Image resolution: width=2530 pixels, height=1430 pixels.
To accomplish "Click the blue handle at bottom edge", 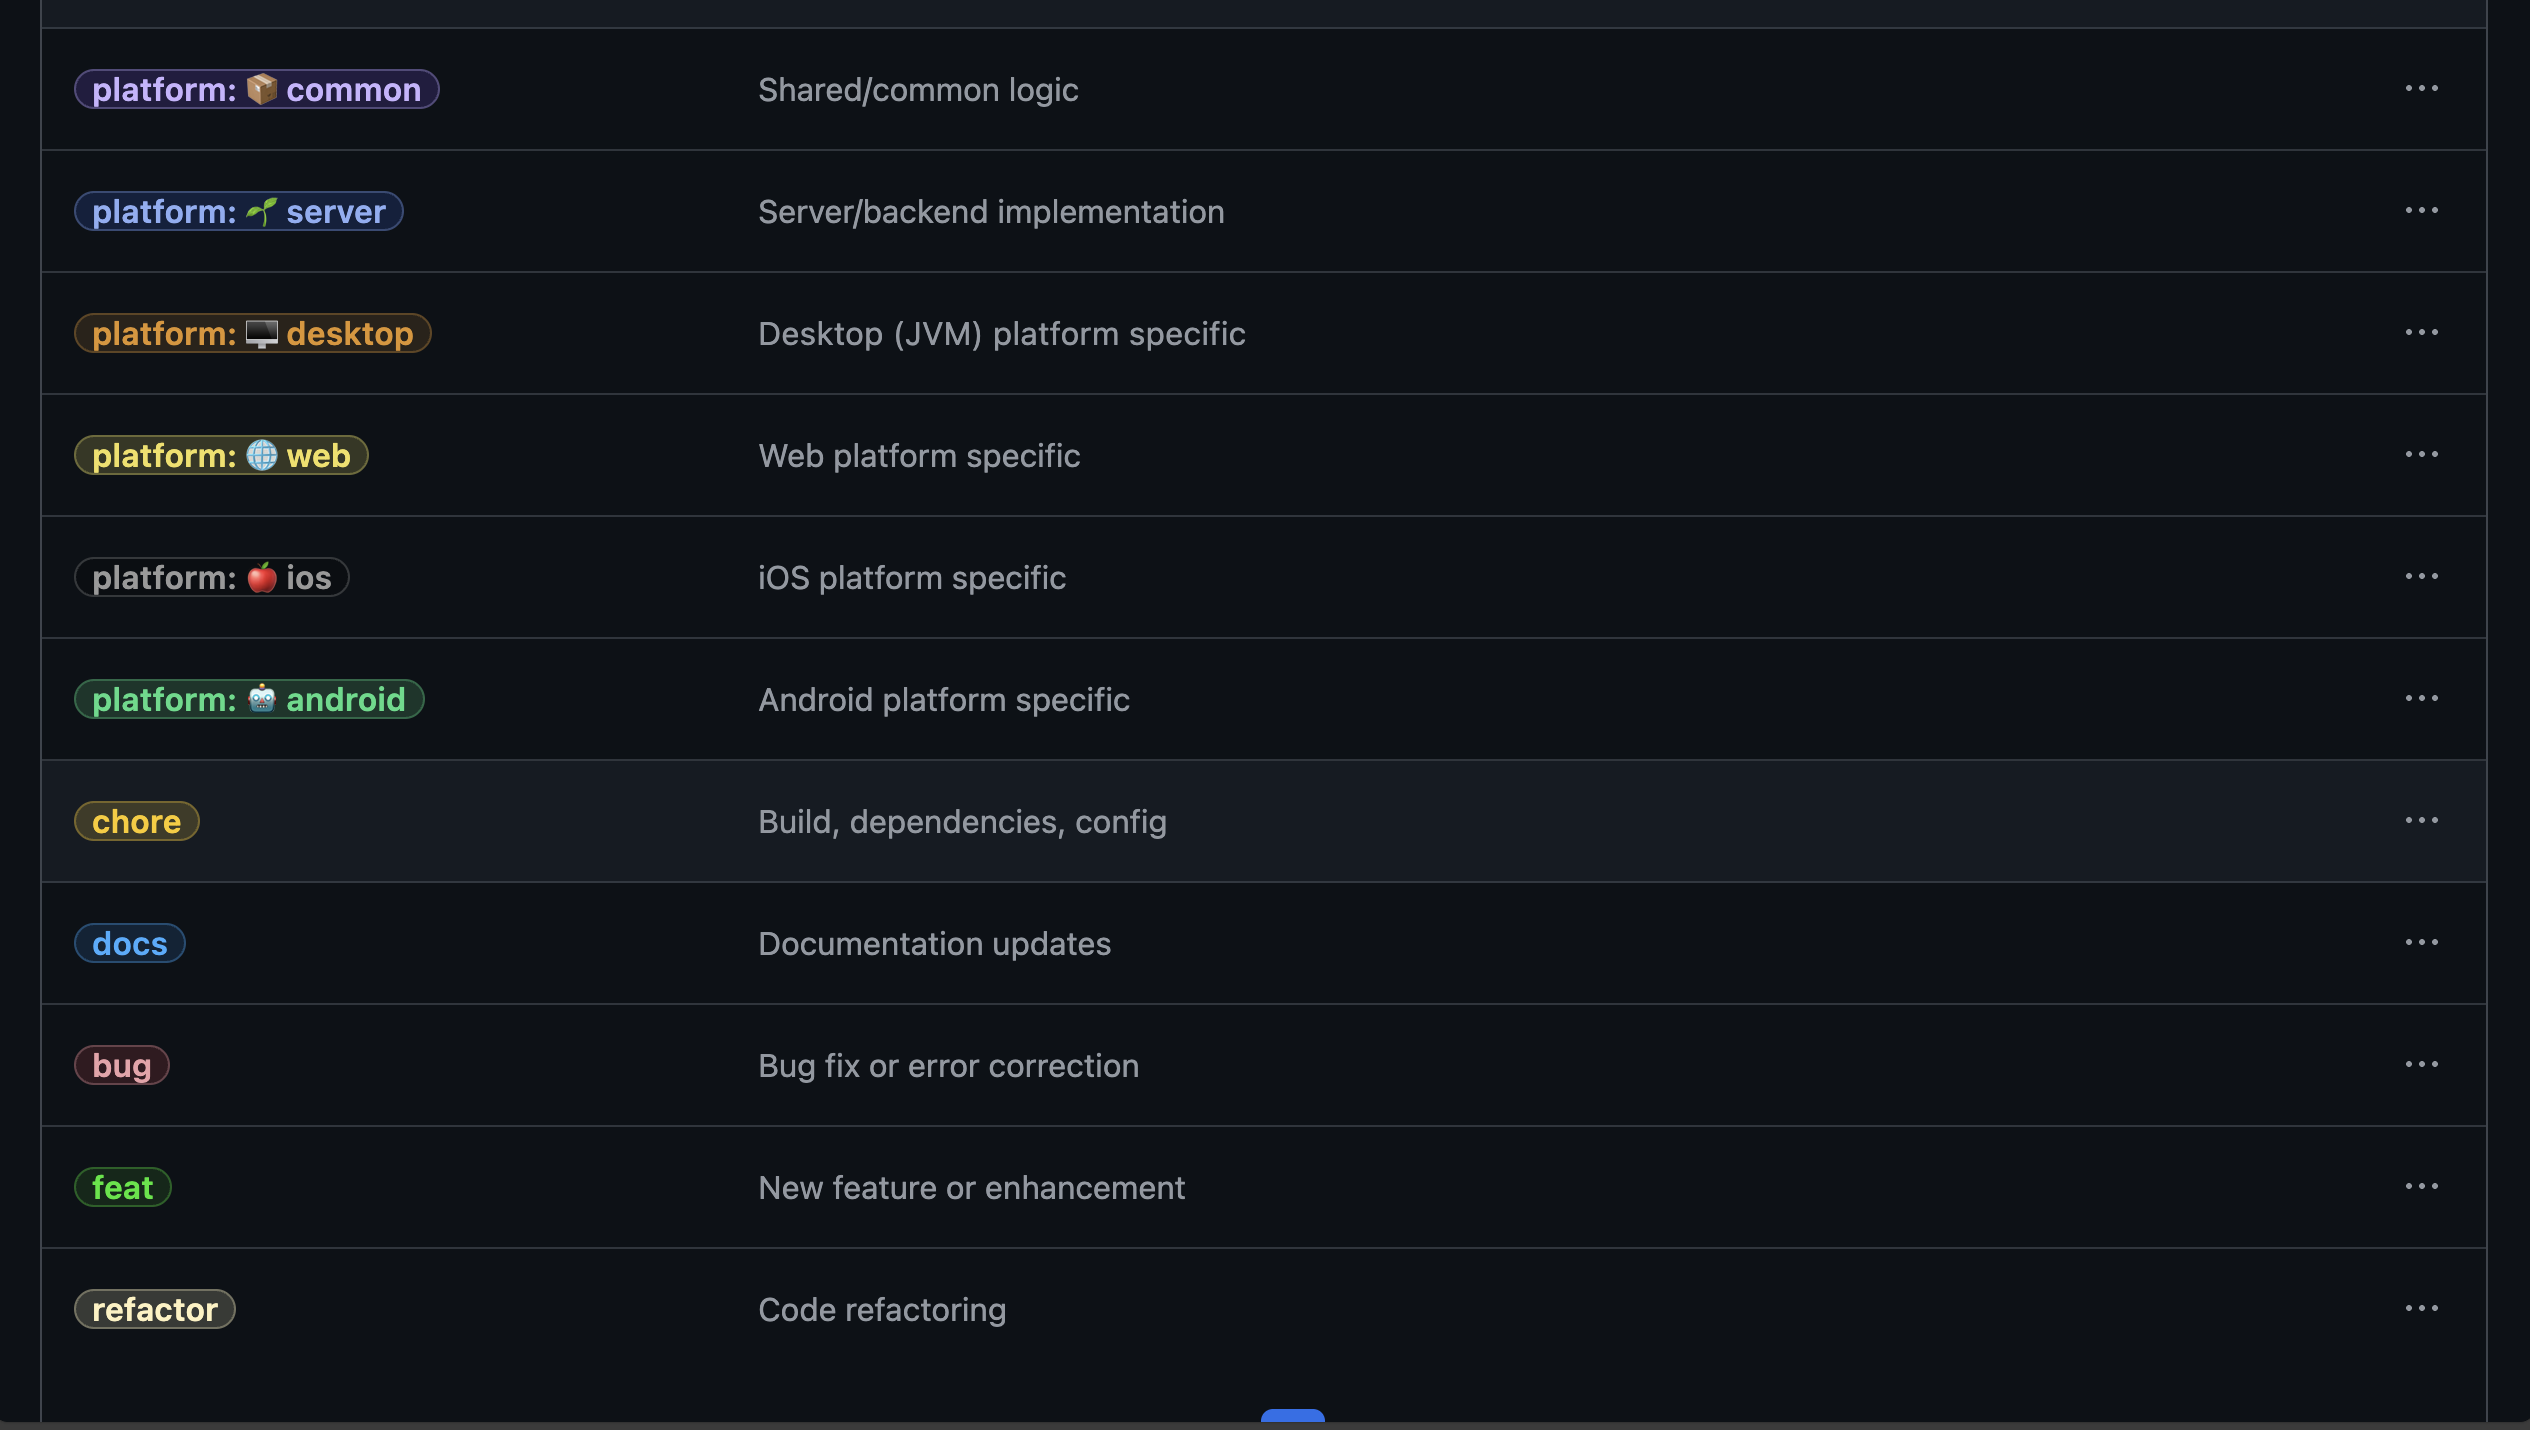I will 1292,1416.
